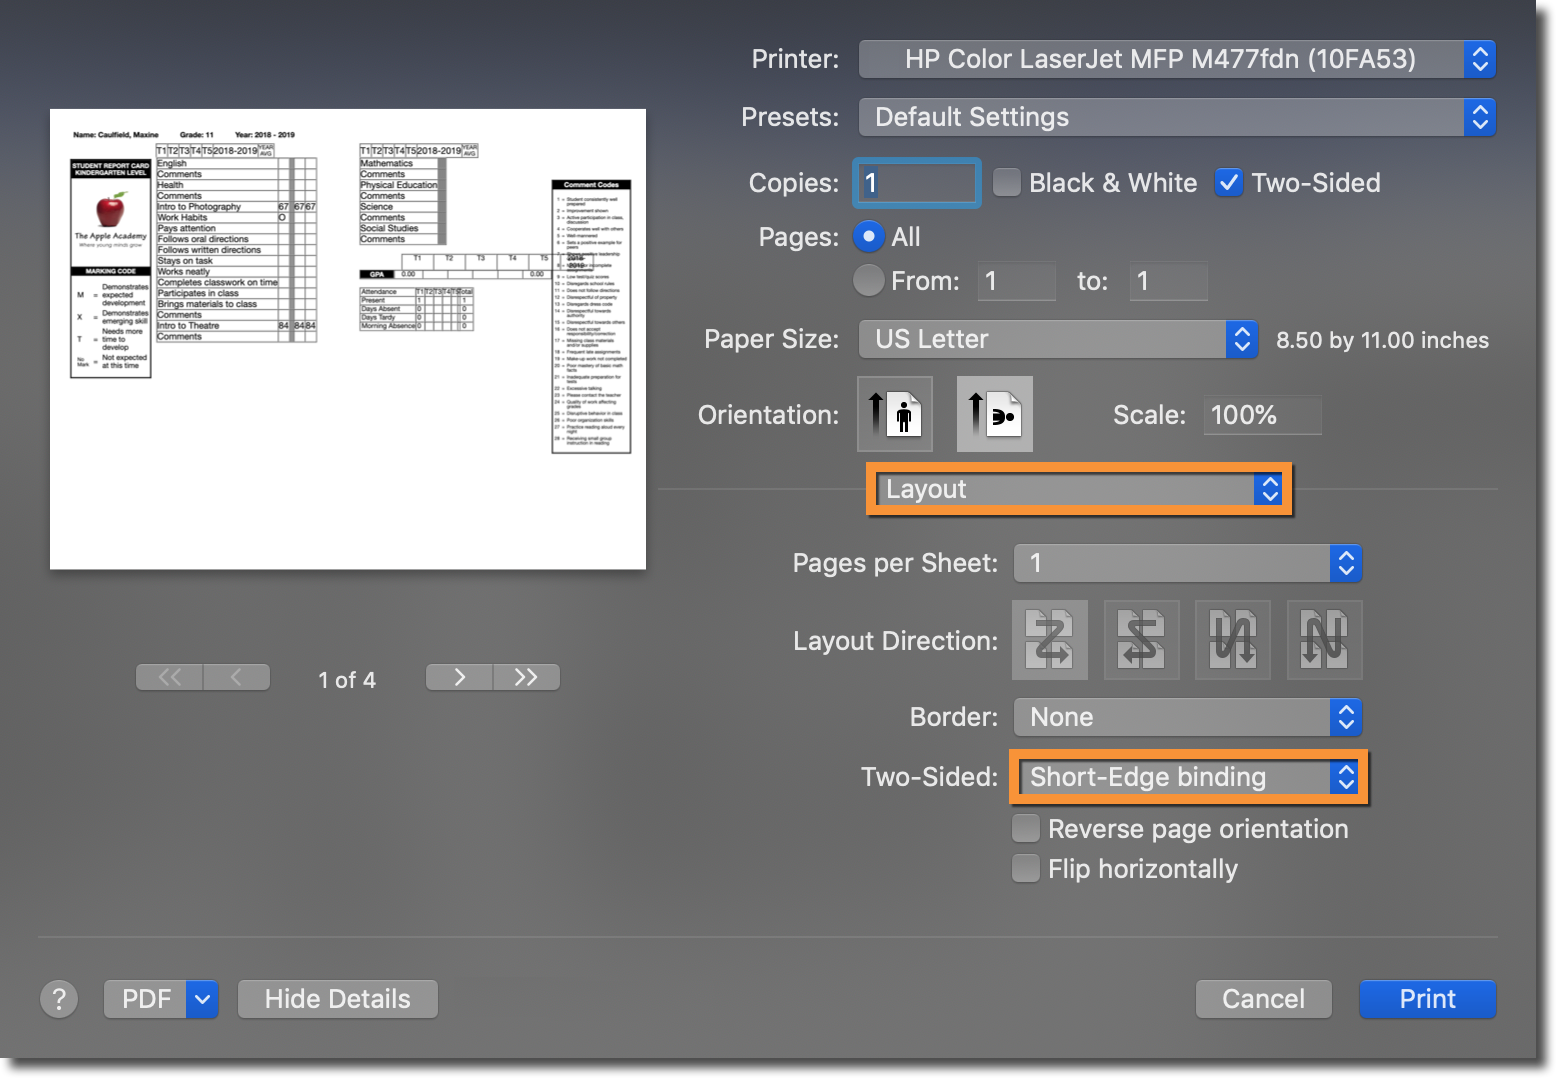Open the Paper Size US Letter dropdown
This screenshot has width=1556, height=1078.
click(1057, 340)
